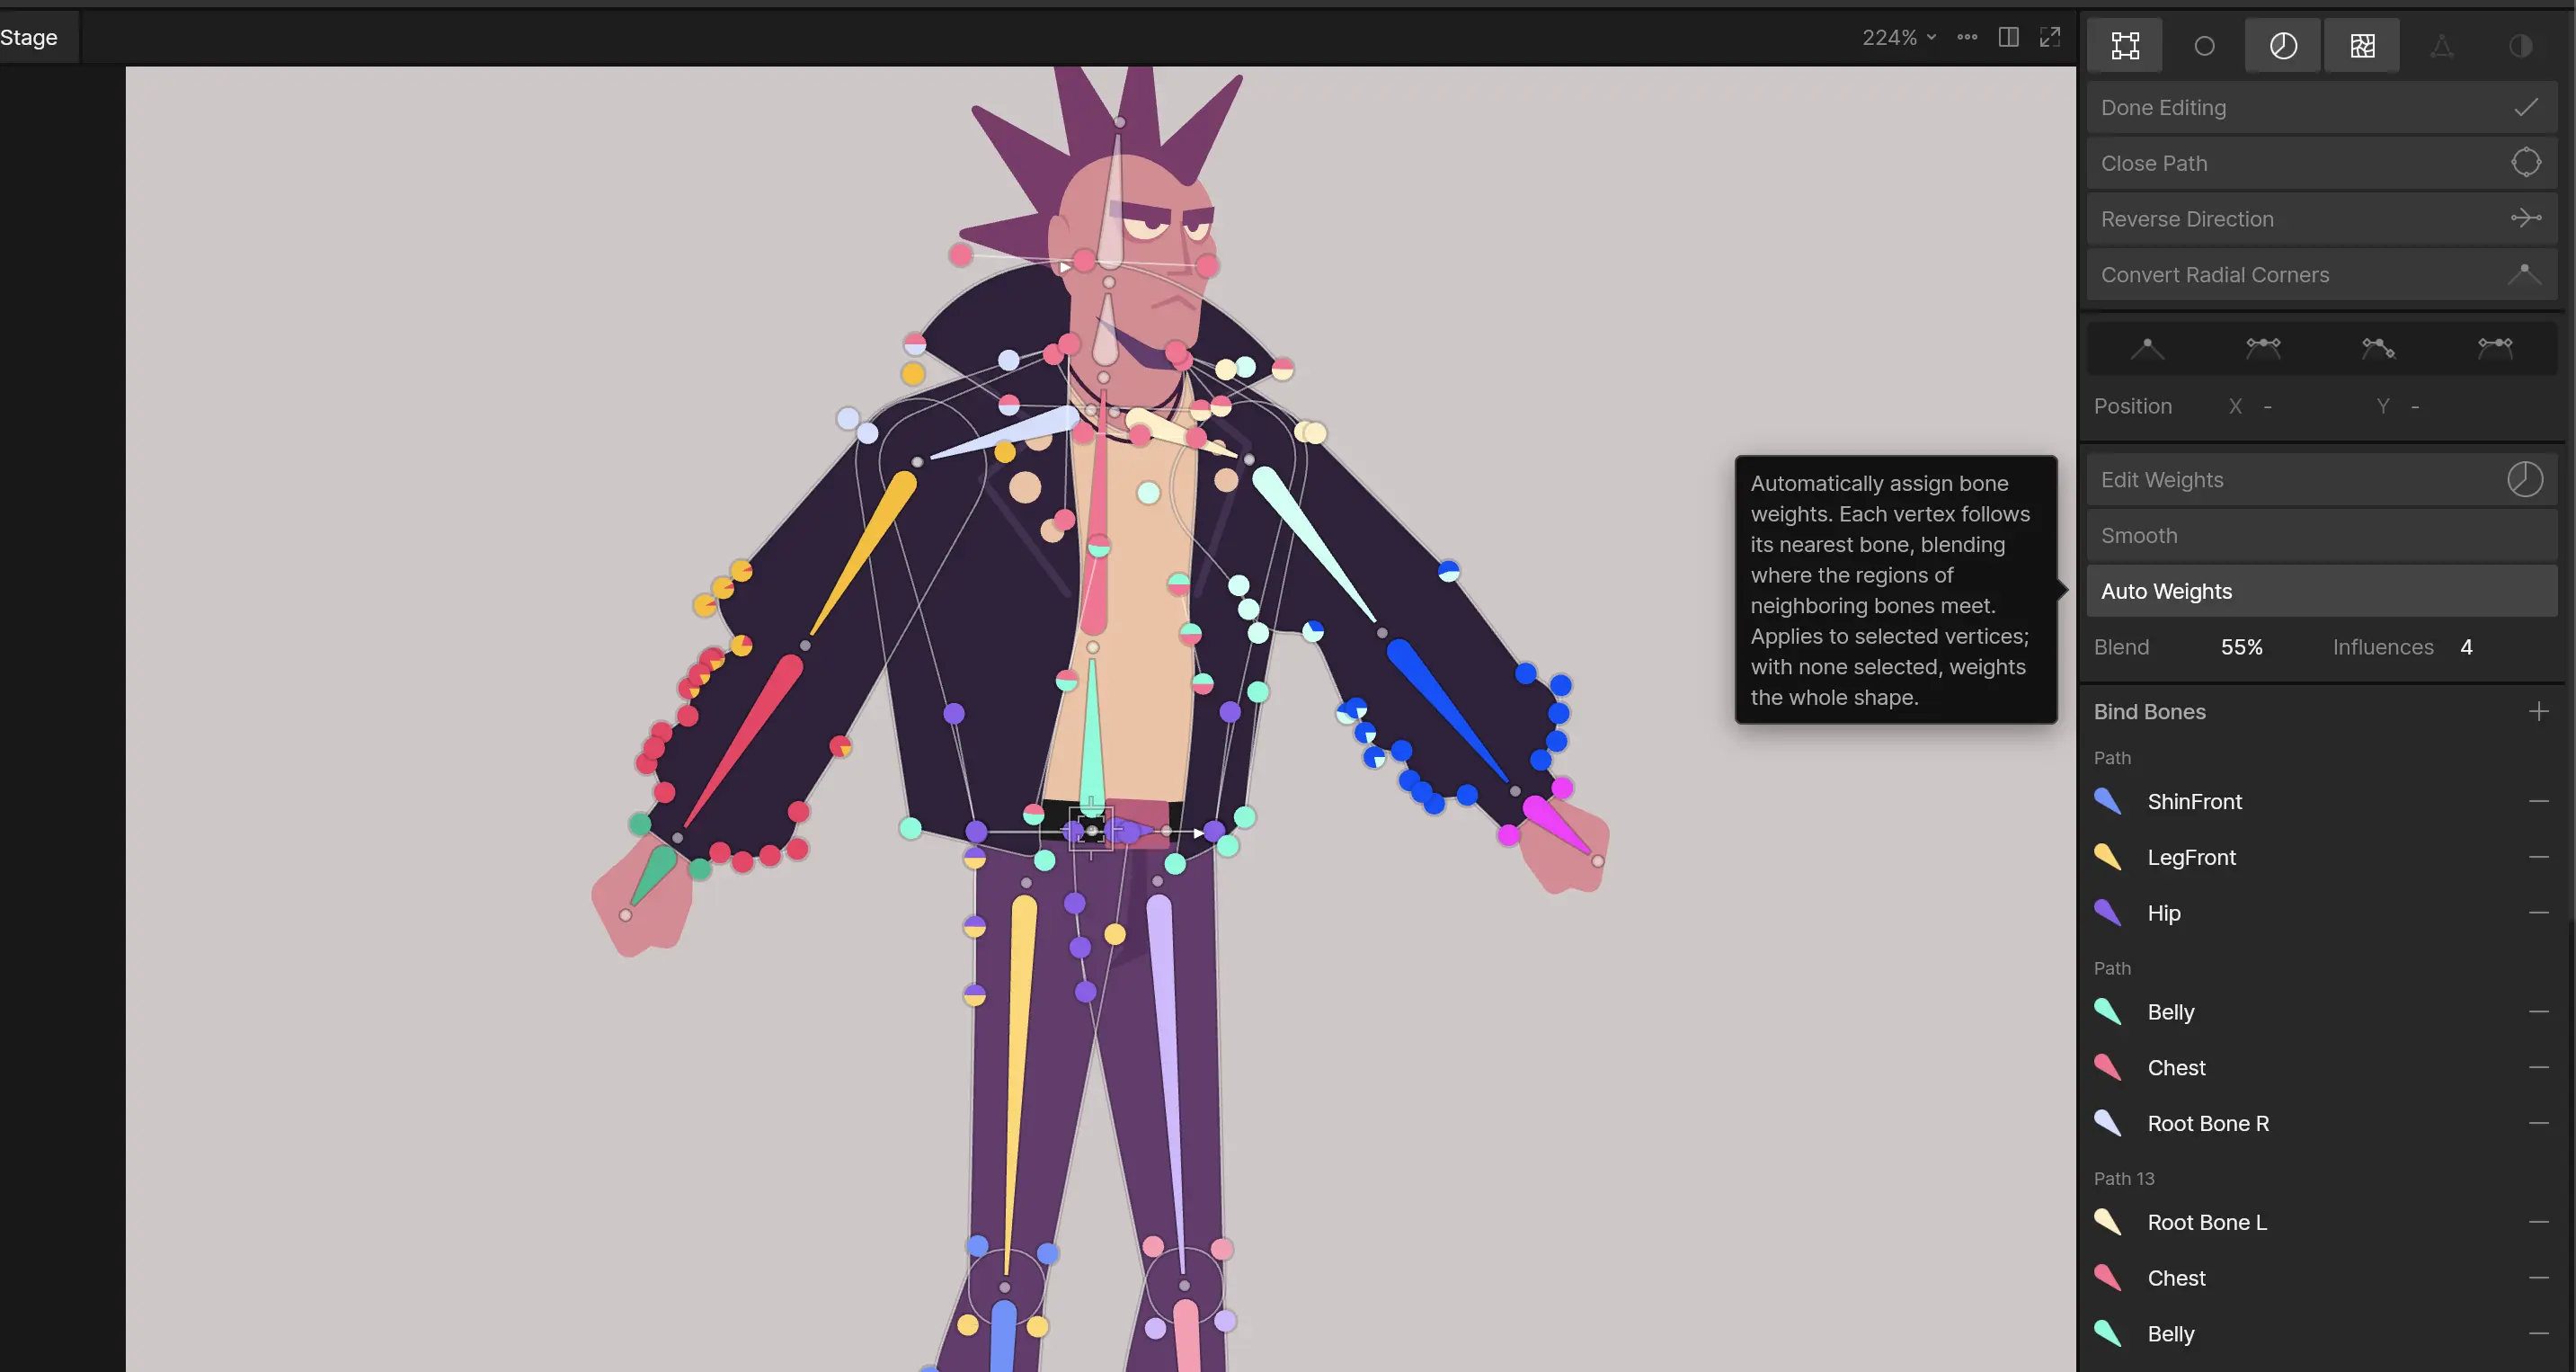This screenshot has height=1372, width=2576.
Task: Toggle the split view layout icon
Action: pyautogui.click(x=2008, y=37)
